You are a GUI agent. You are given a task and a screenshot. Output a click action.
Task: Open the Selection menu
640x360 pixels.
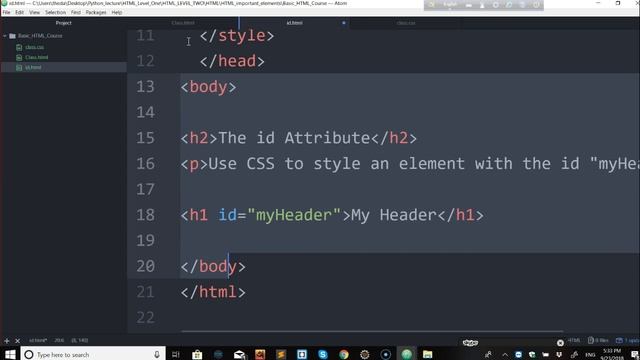[x=55, y=12]
